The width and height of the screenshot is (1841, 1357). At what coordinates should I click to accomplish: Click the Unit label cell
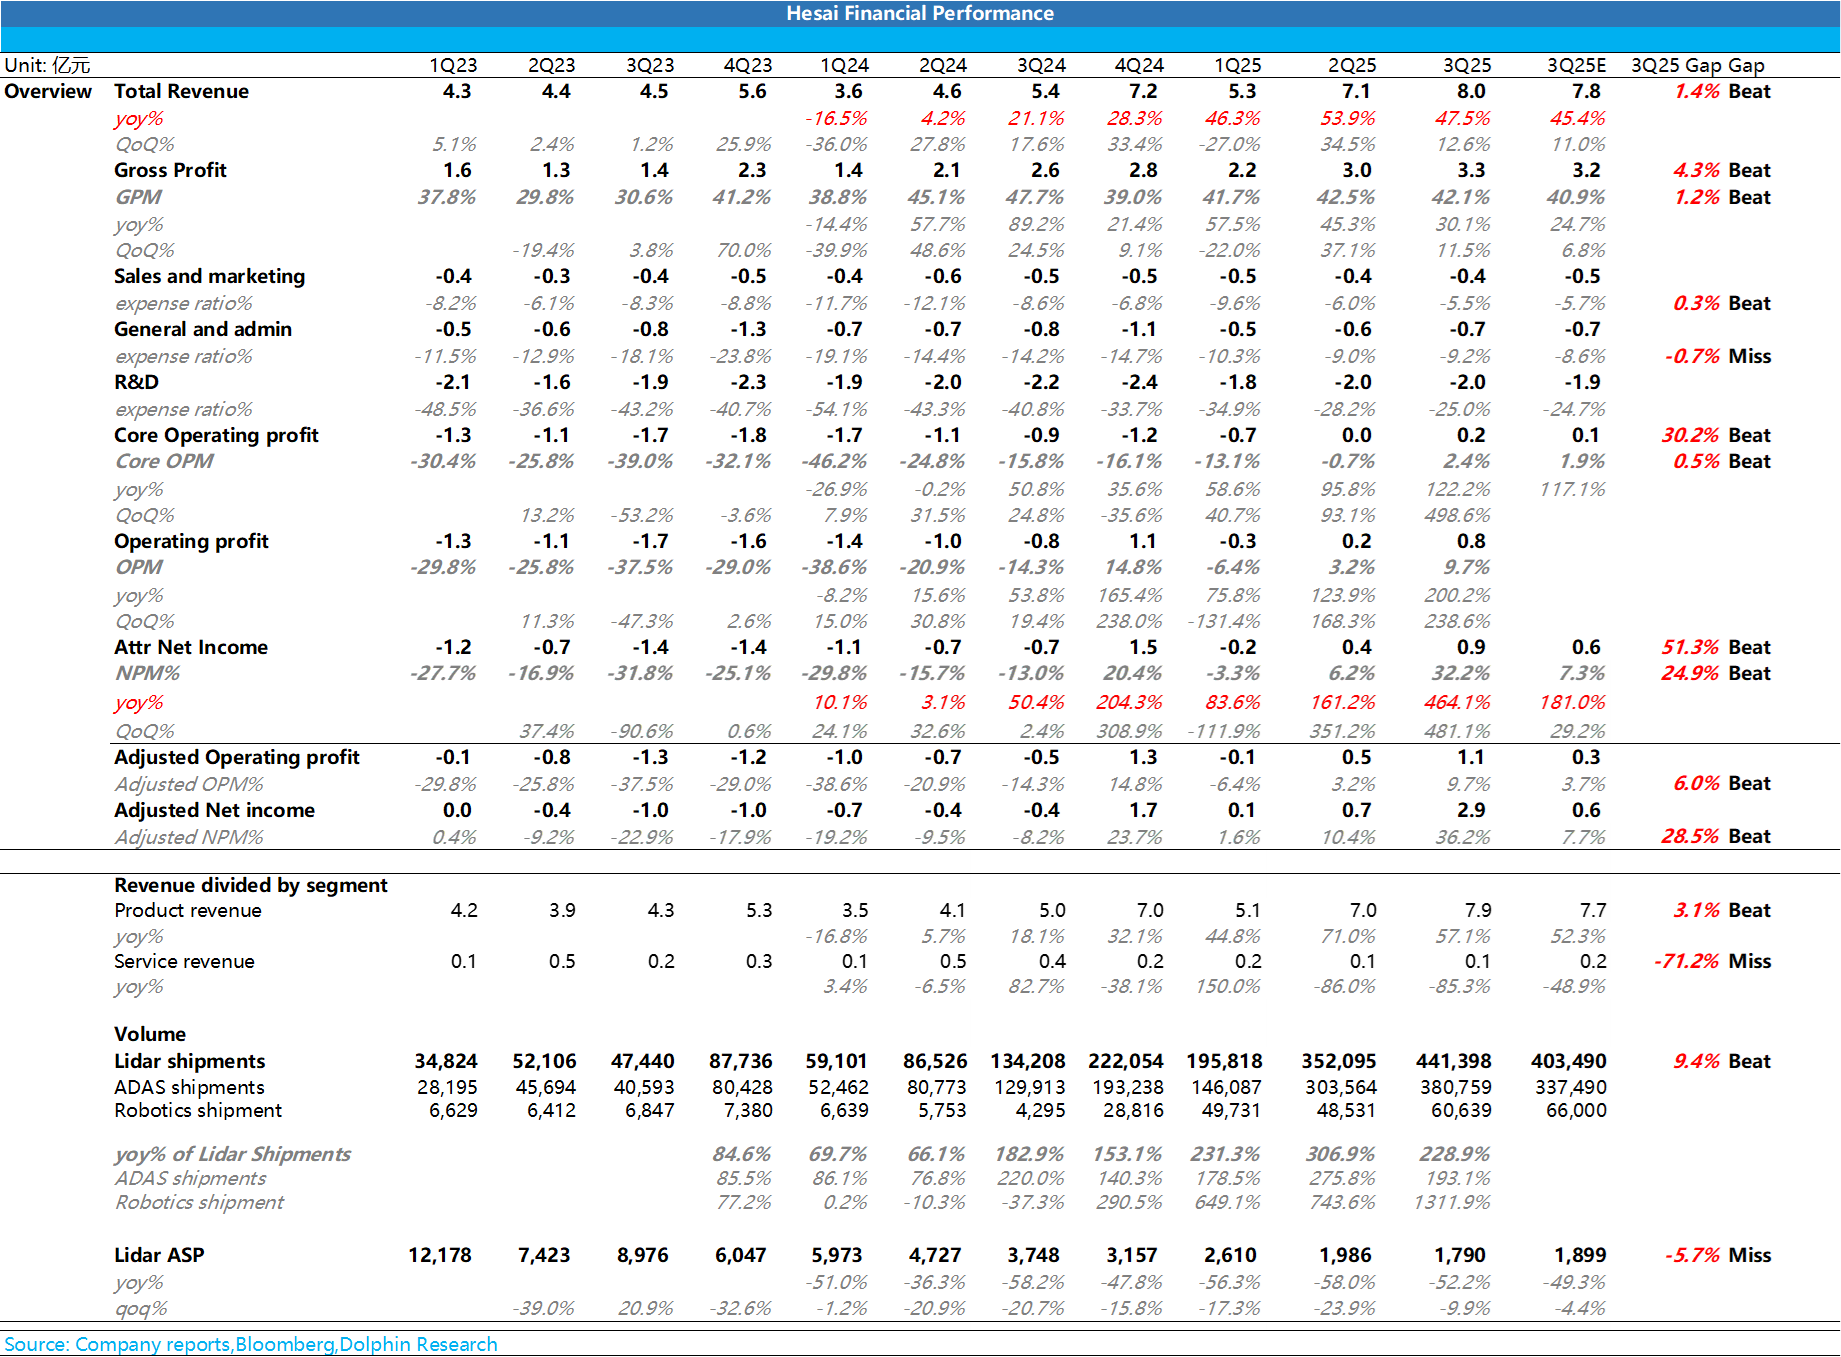pyautogui.click(x=47, y=65)
